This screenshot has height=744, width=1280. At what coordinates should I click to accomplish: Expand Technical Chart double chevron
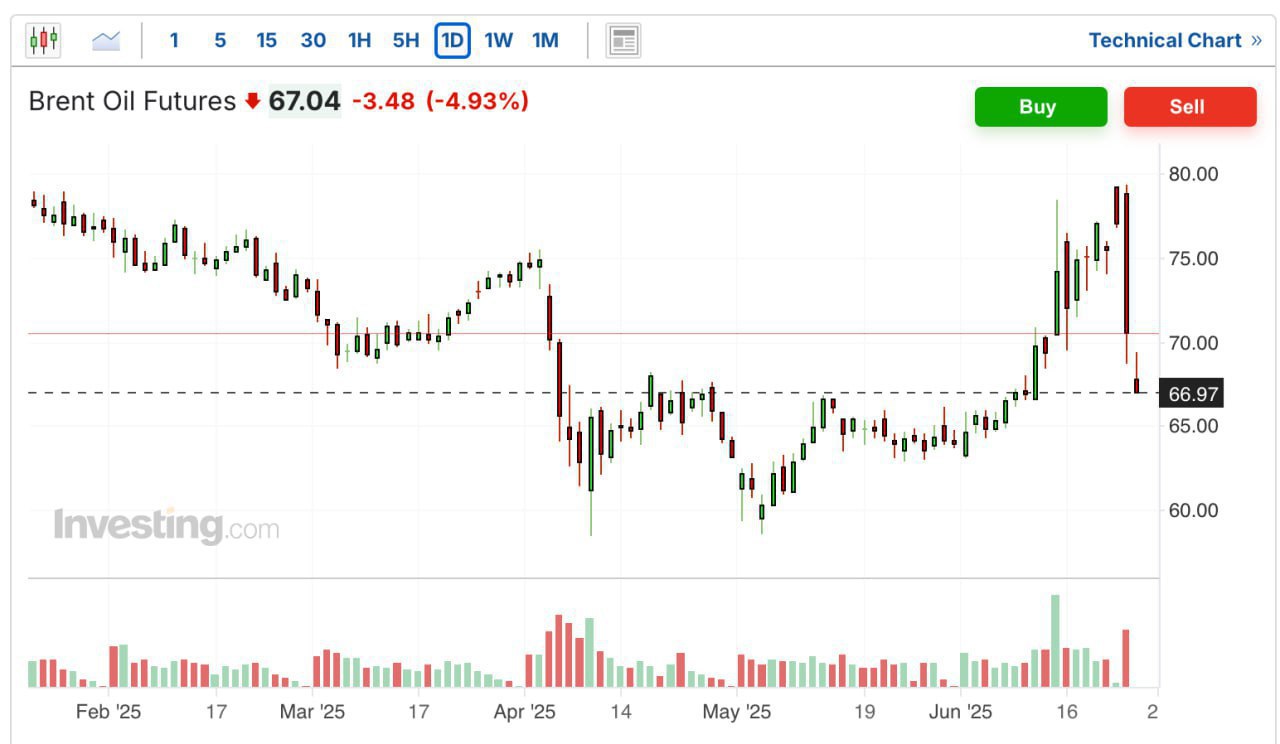1257,40
